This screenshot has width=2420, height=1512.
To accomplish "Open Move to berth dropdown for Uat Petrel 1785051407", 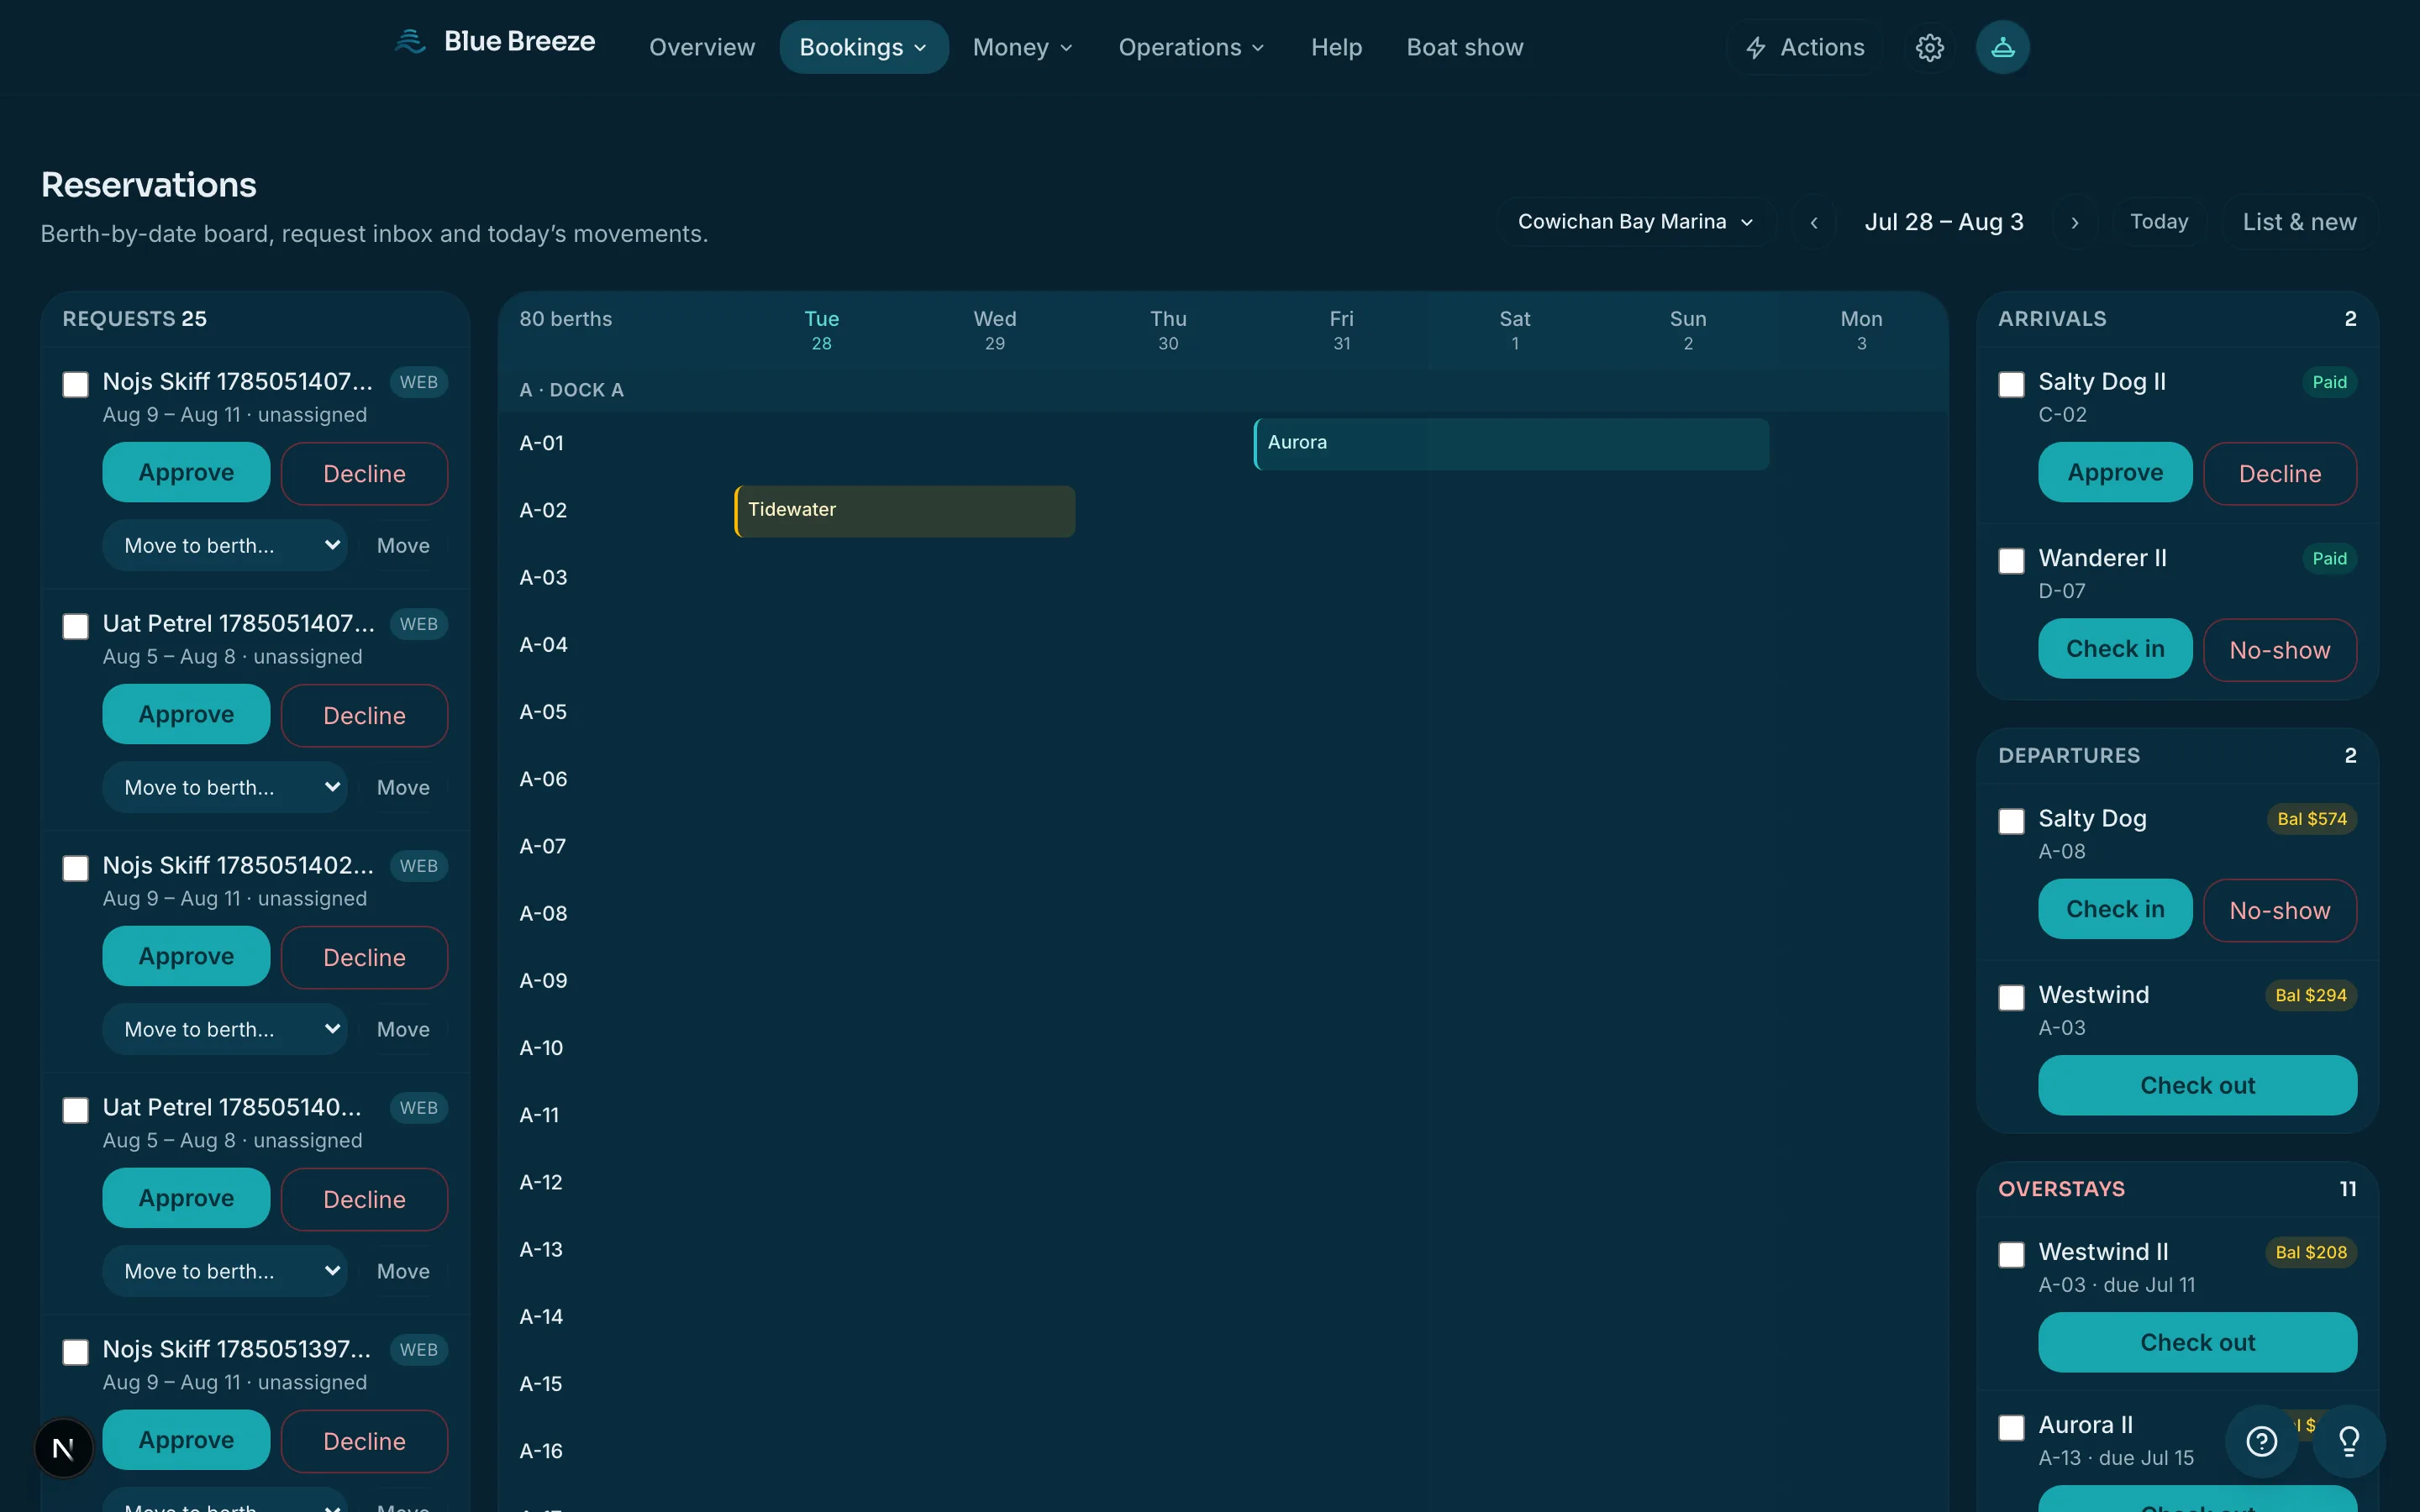I will (225, 787).
